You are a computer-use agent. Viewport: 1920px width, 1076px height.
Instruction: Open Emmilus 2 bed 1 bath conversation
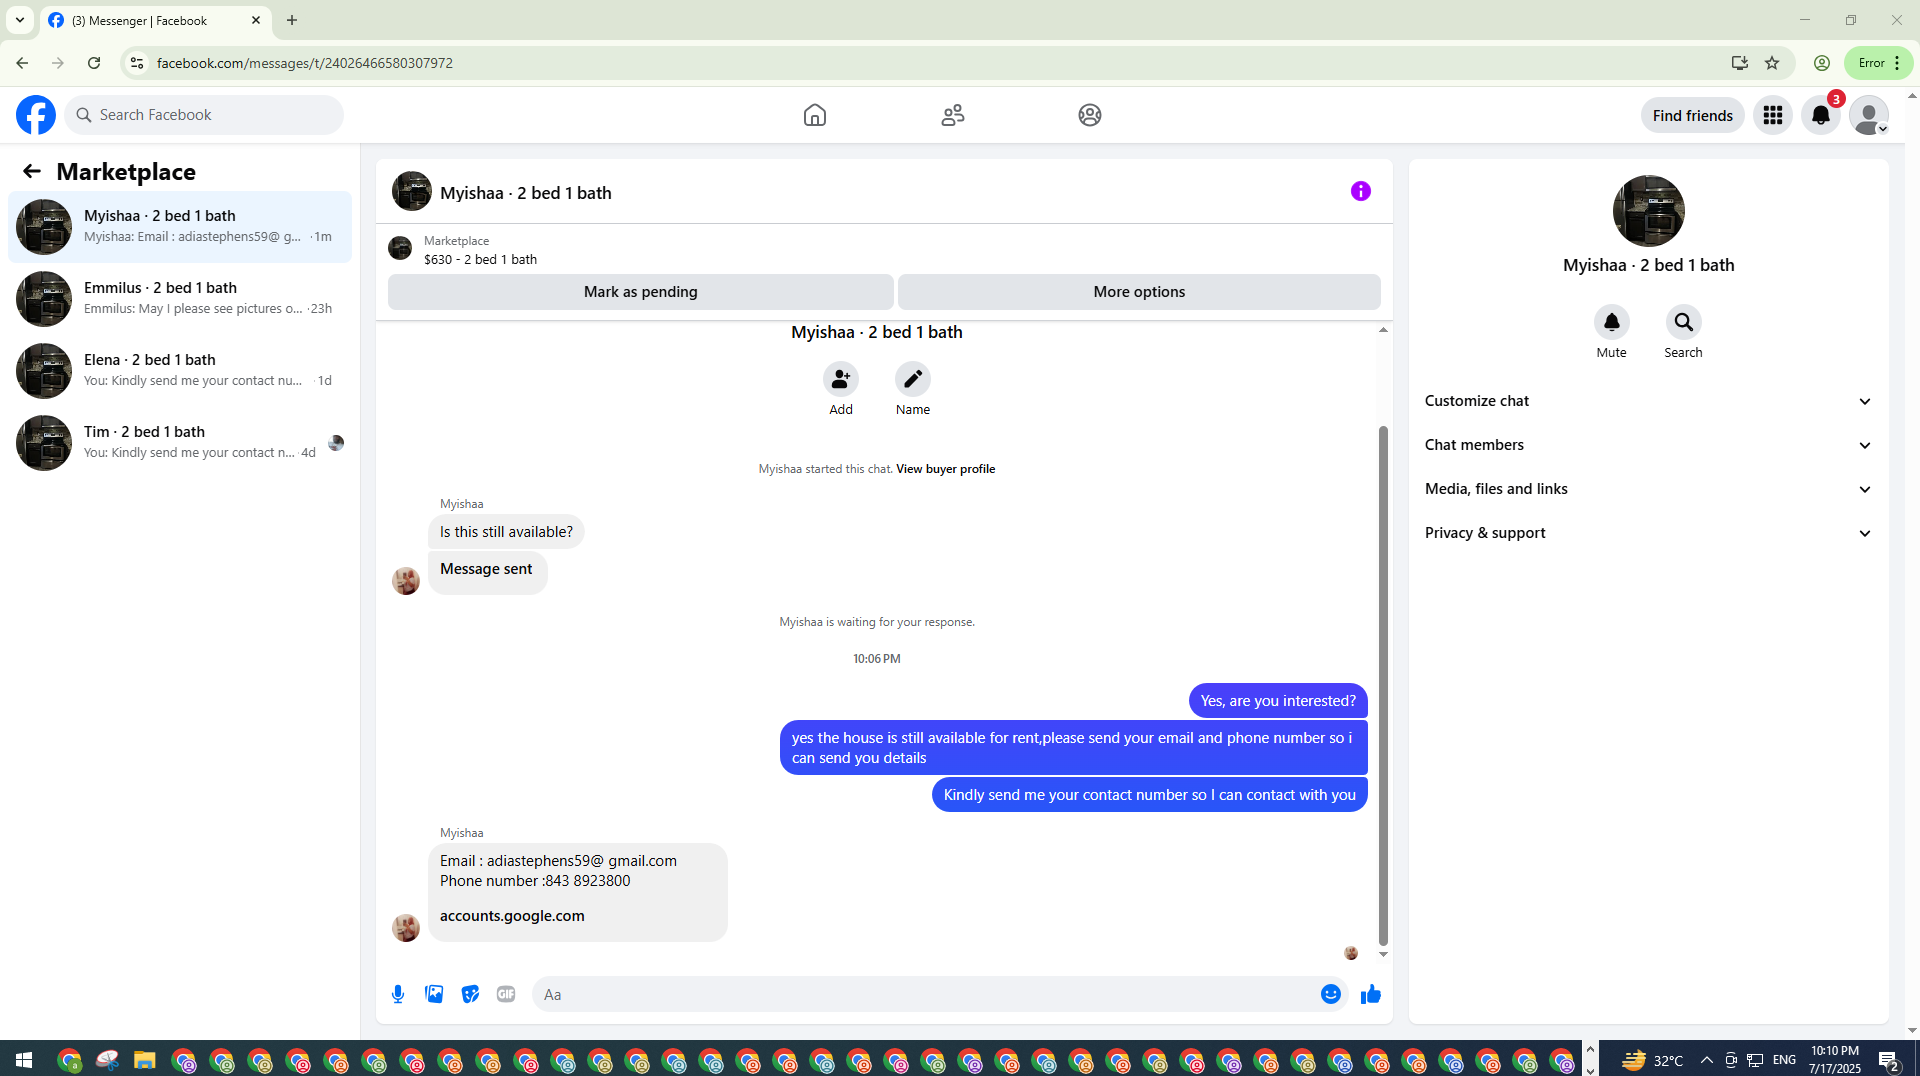click(x=180, y=299)
